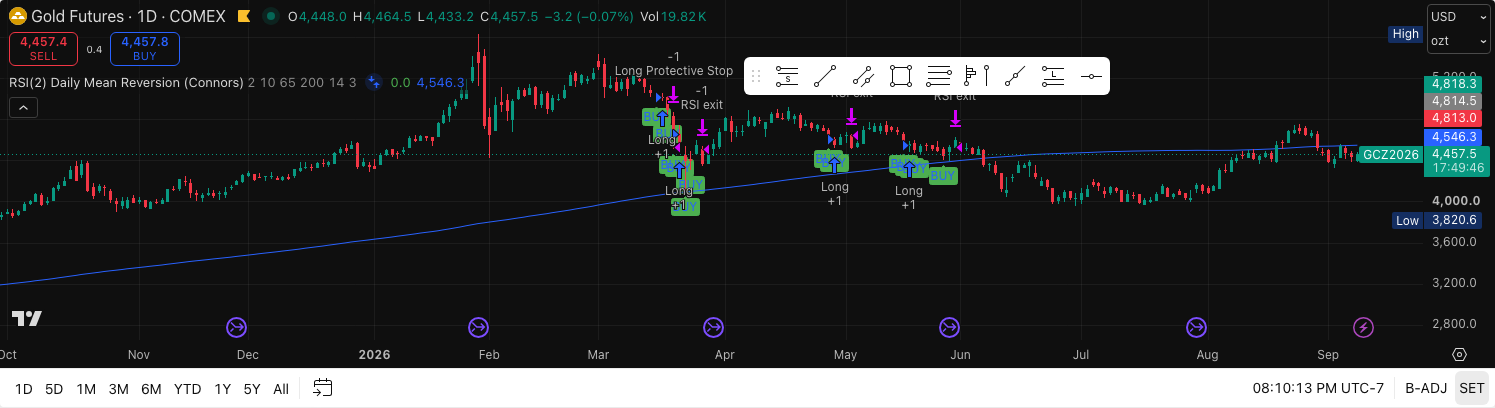The width and height of the screenshot is (1495, 408).
Task: Open the USD currency dropdown
Action: click(x=1458, y=17)
